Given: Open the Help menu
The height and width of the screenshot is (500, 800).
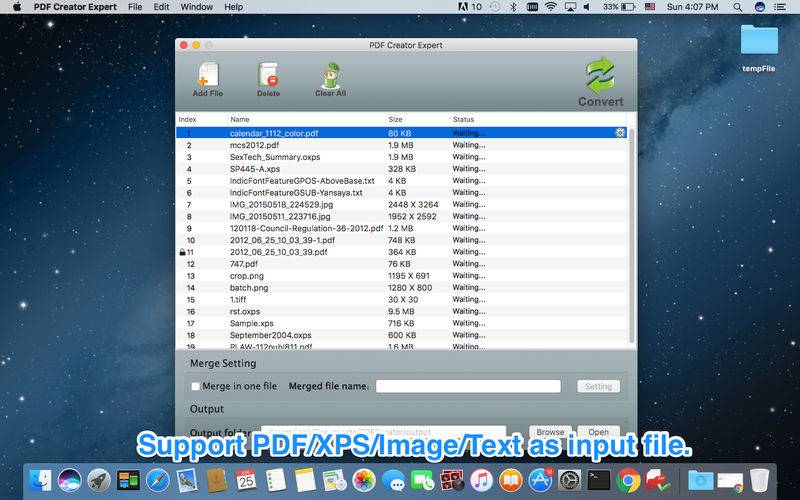Looking at the screenshot, I should coord(234,7).
